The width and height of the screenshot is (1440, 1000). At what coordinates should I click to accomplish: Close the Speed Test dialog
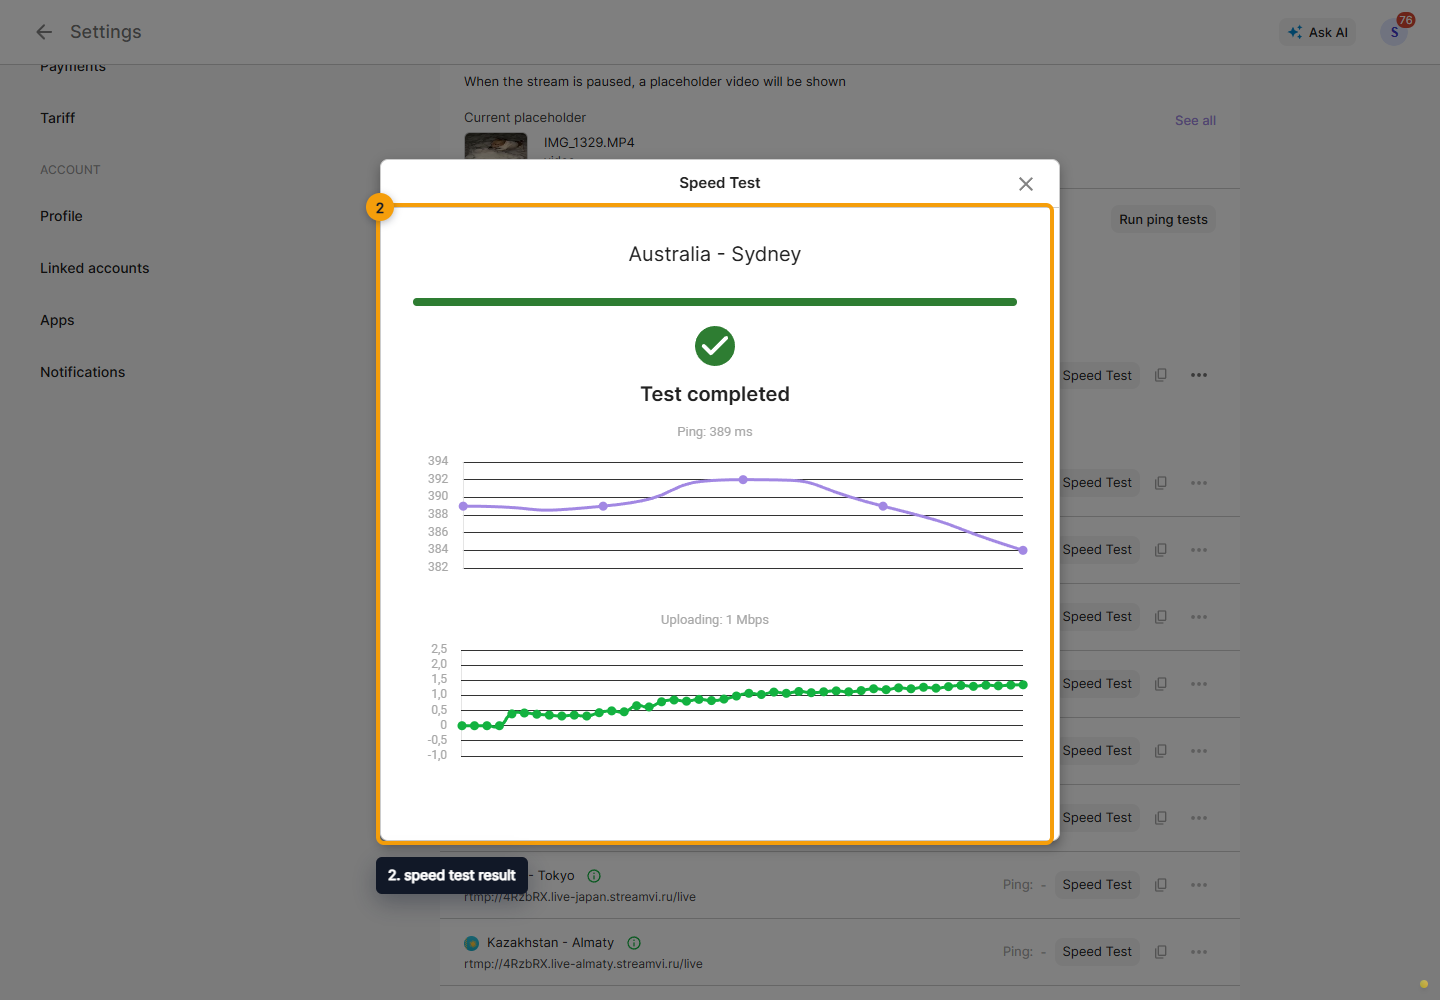[x=1025, y=184]
